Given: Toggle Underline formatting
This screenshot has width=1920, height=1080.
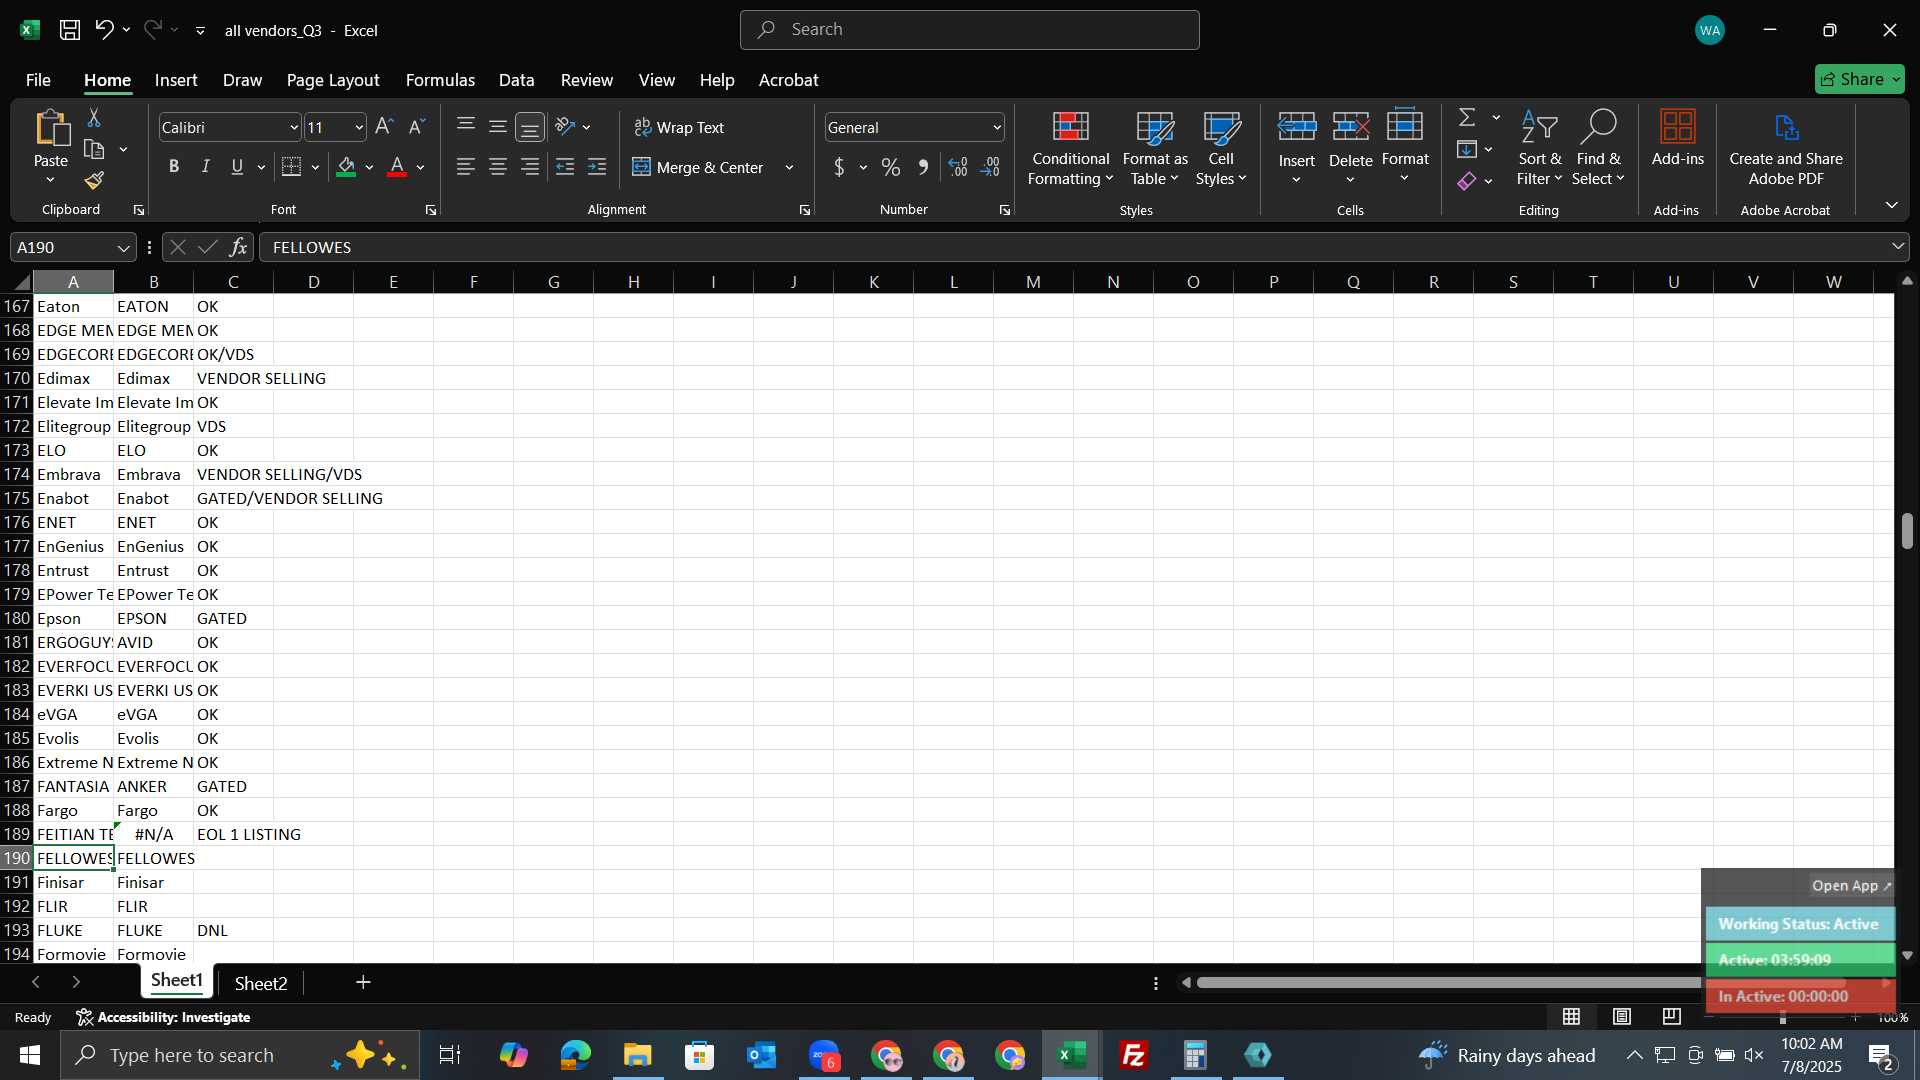Looking at the screenshot, I should pyautogui.click(x=237, y=167).
